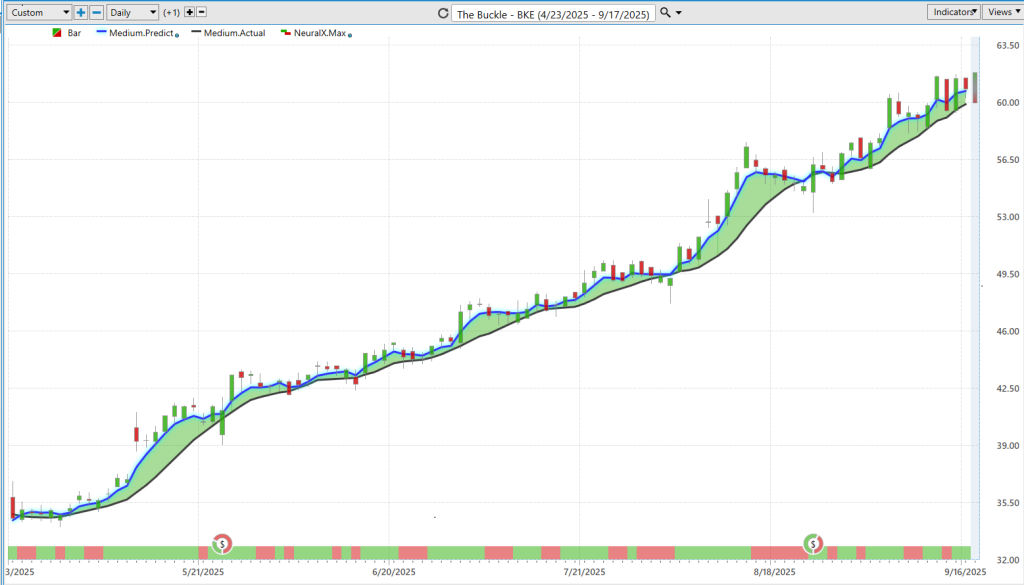
Task: Open the Custom date range dropdown
Action: pyautogui.click(x=39, y=12)
